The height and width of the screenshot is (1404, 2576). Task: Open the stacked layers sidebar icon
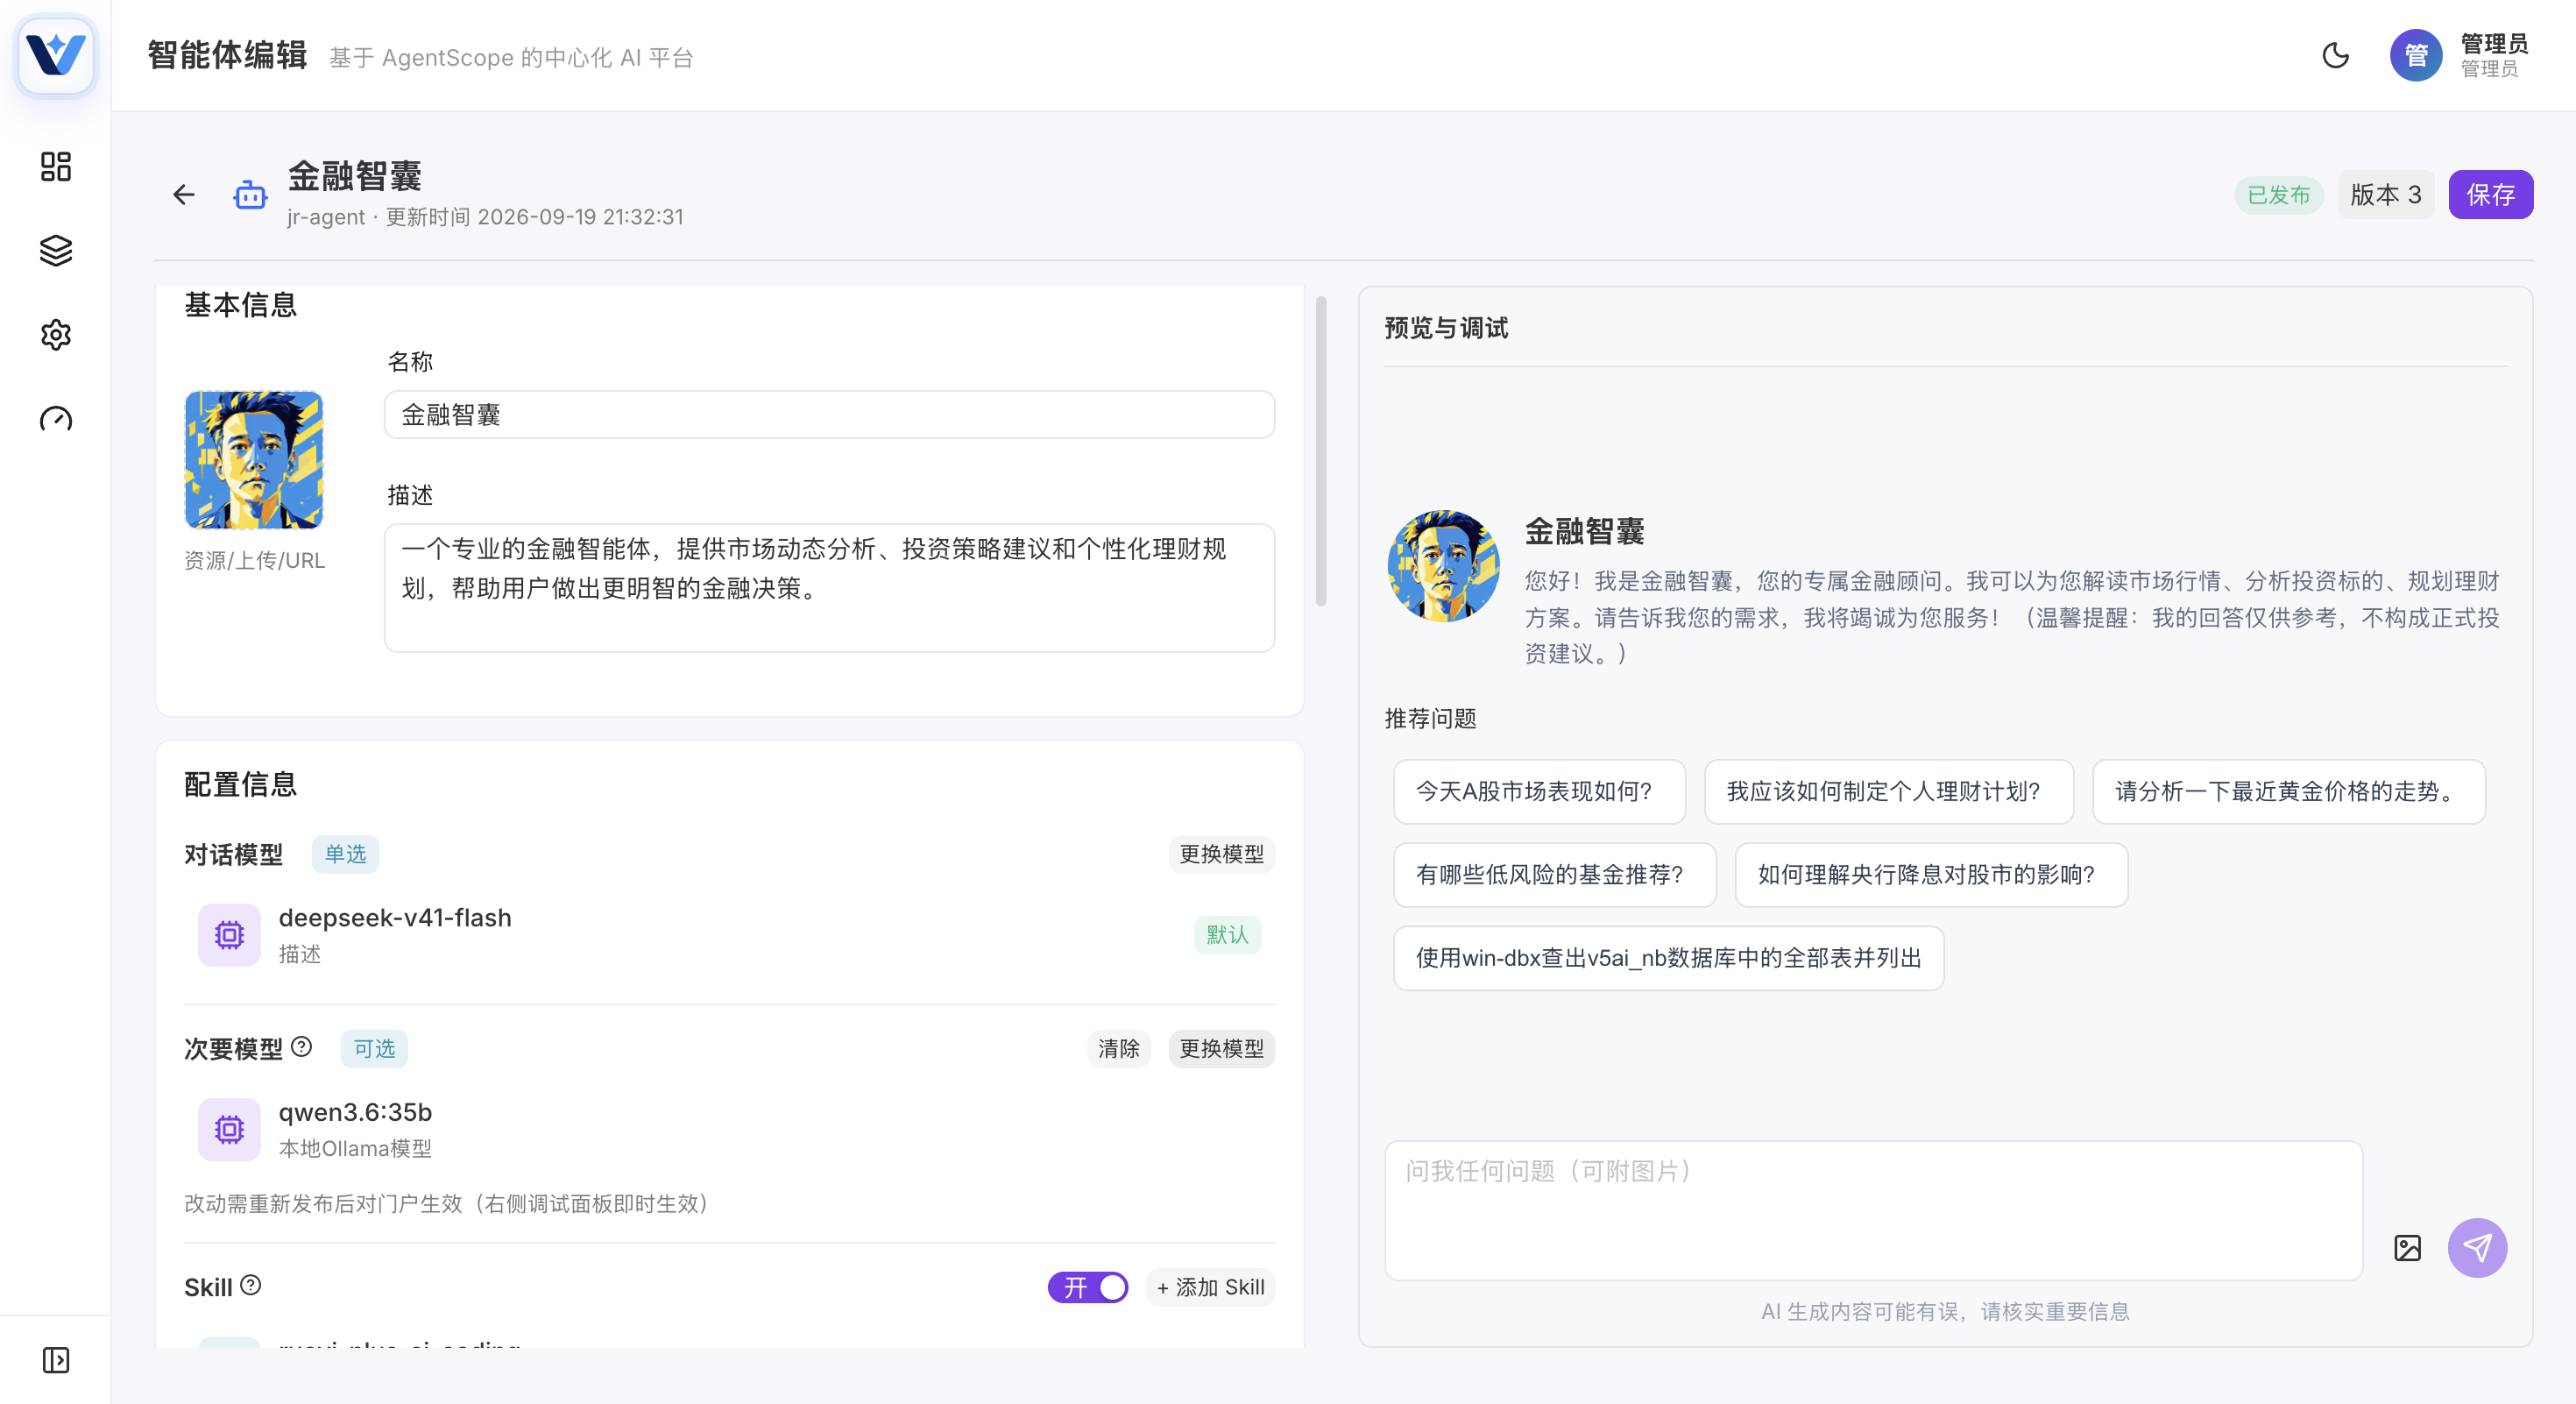click(56, 251)
